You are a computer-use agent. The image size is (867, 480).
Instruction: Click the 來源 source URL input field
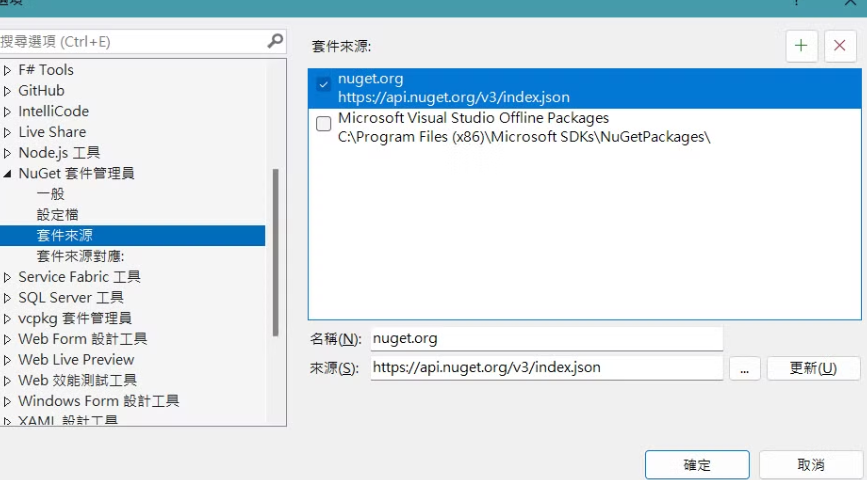[547, 368]
